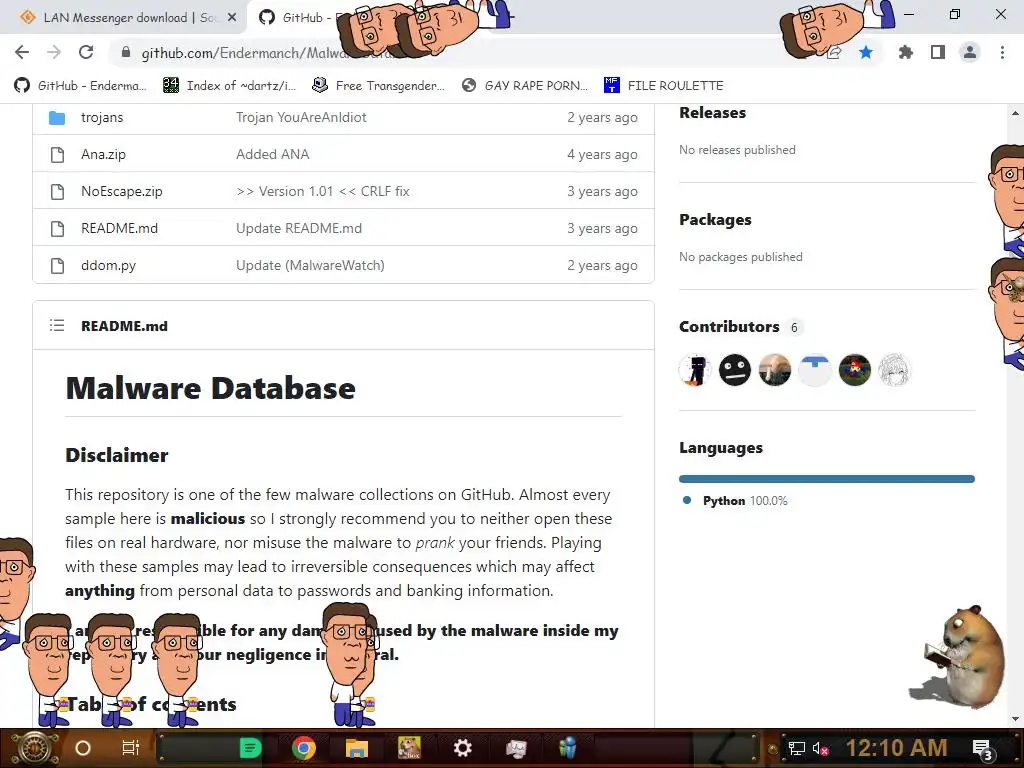Minimize the Chrome window
The image size is (1024, 768).
point(909,14)
